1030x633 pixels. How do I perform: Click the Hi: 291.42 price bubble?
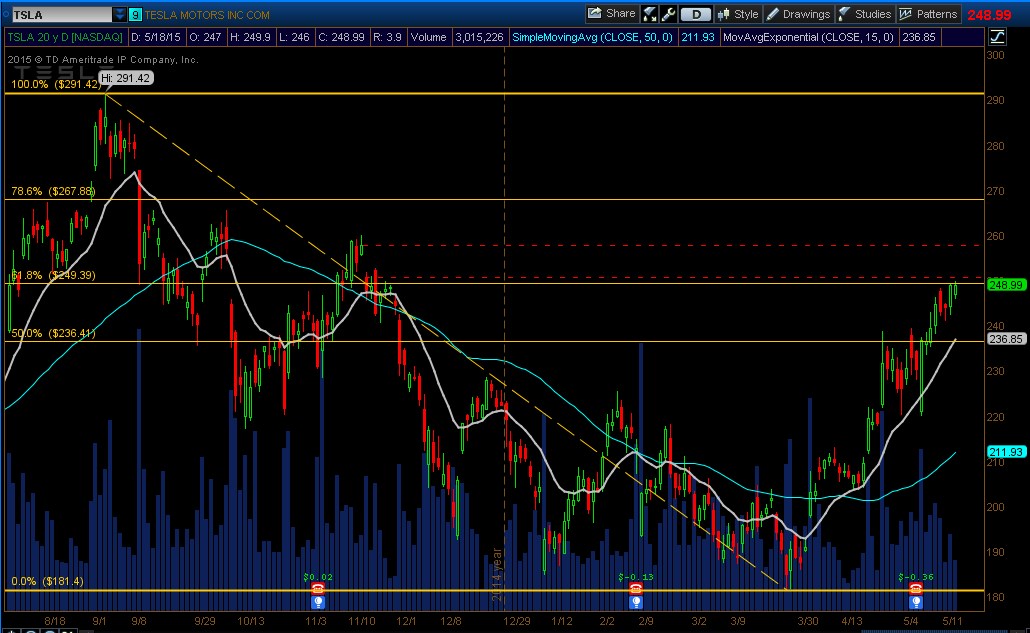tap(127, 78)
